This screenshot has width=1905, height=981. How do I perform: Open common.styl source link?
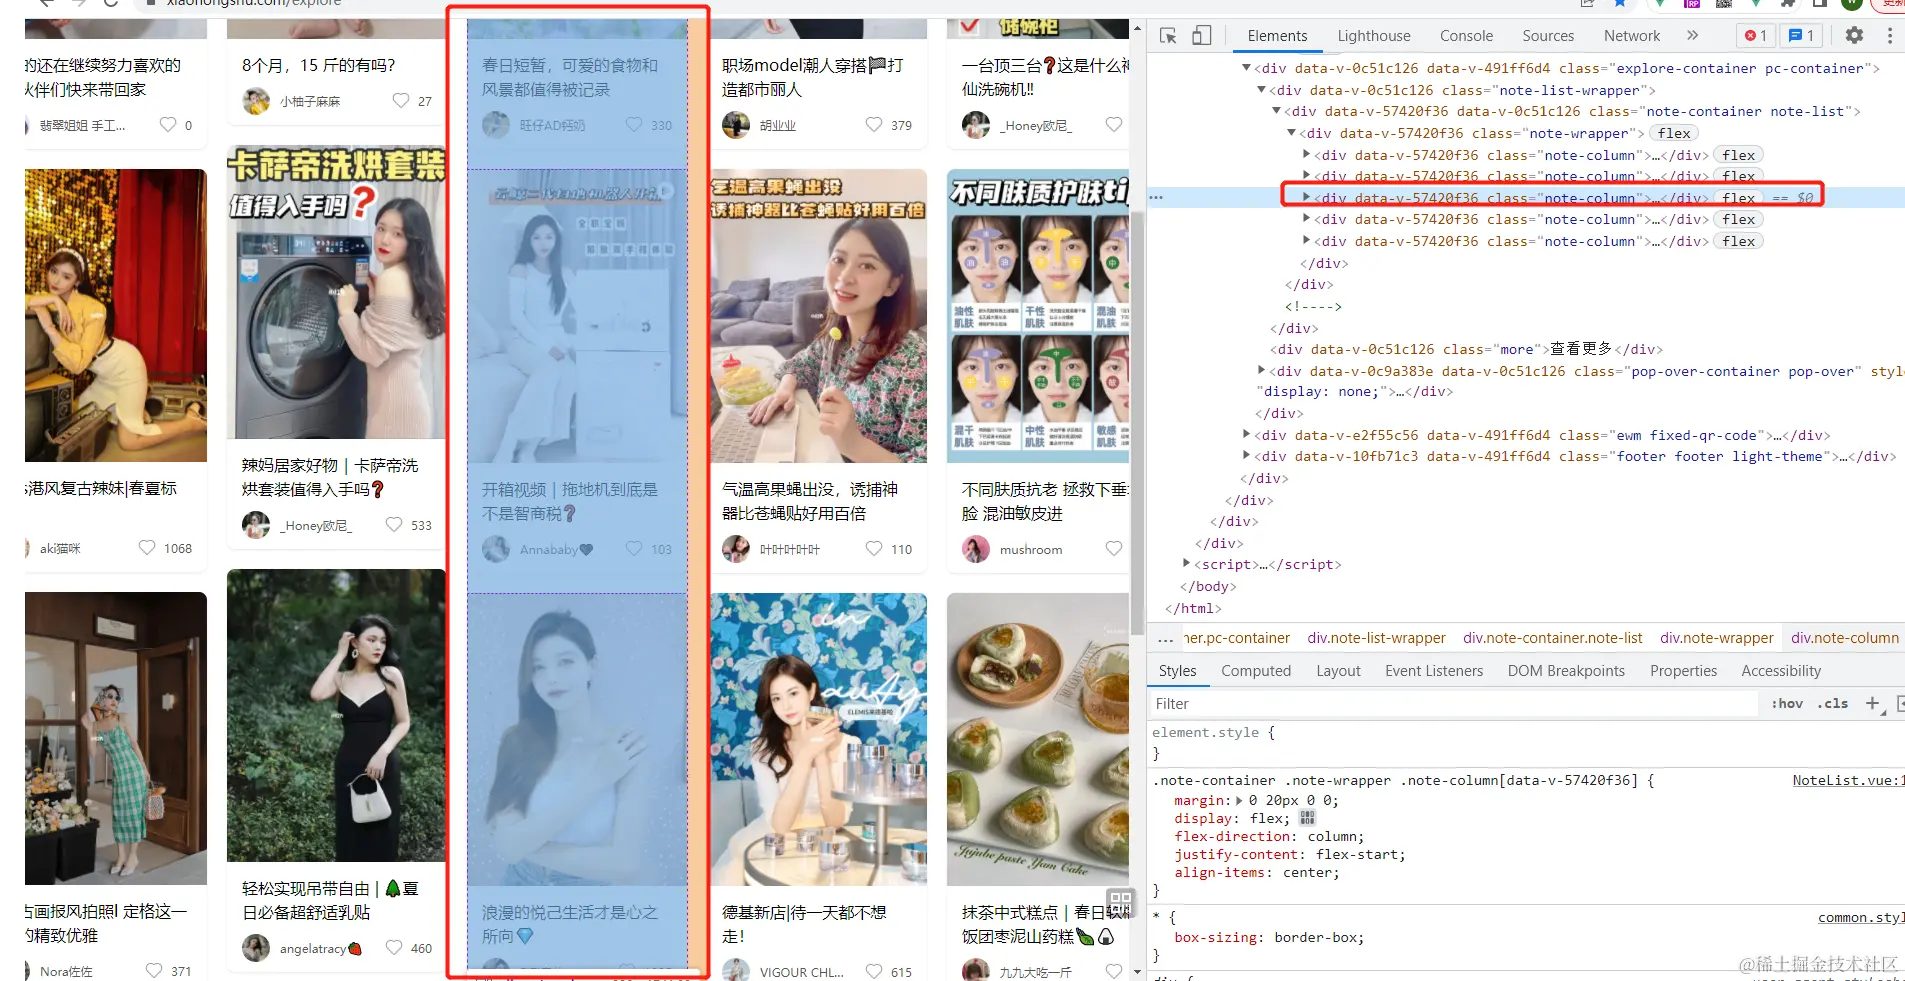[x=1861, y=918]
